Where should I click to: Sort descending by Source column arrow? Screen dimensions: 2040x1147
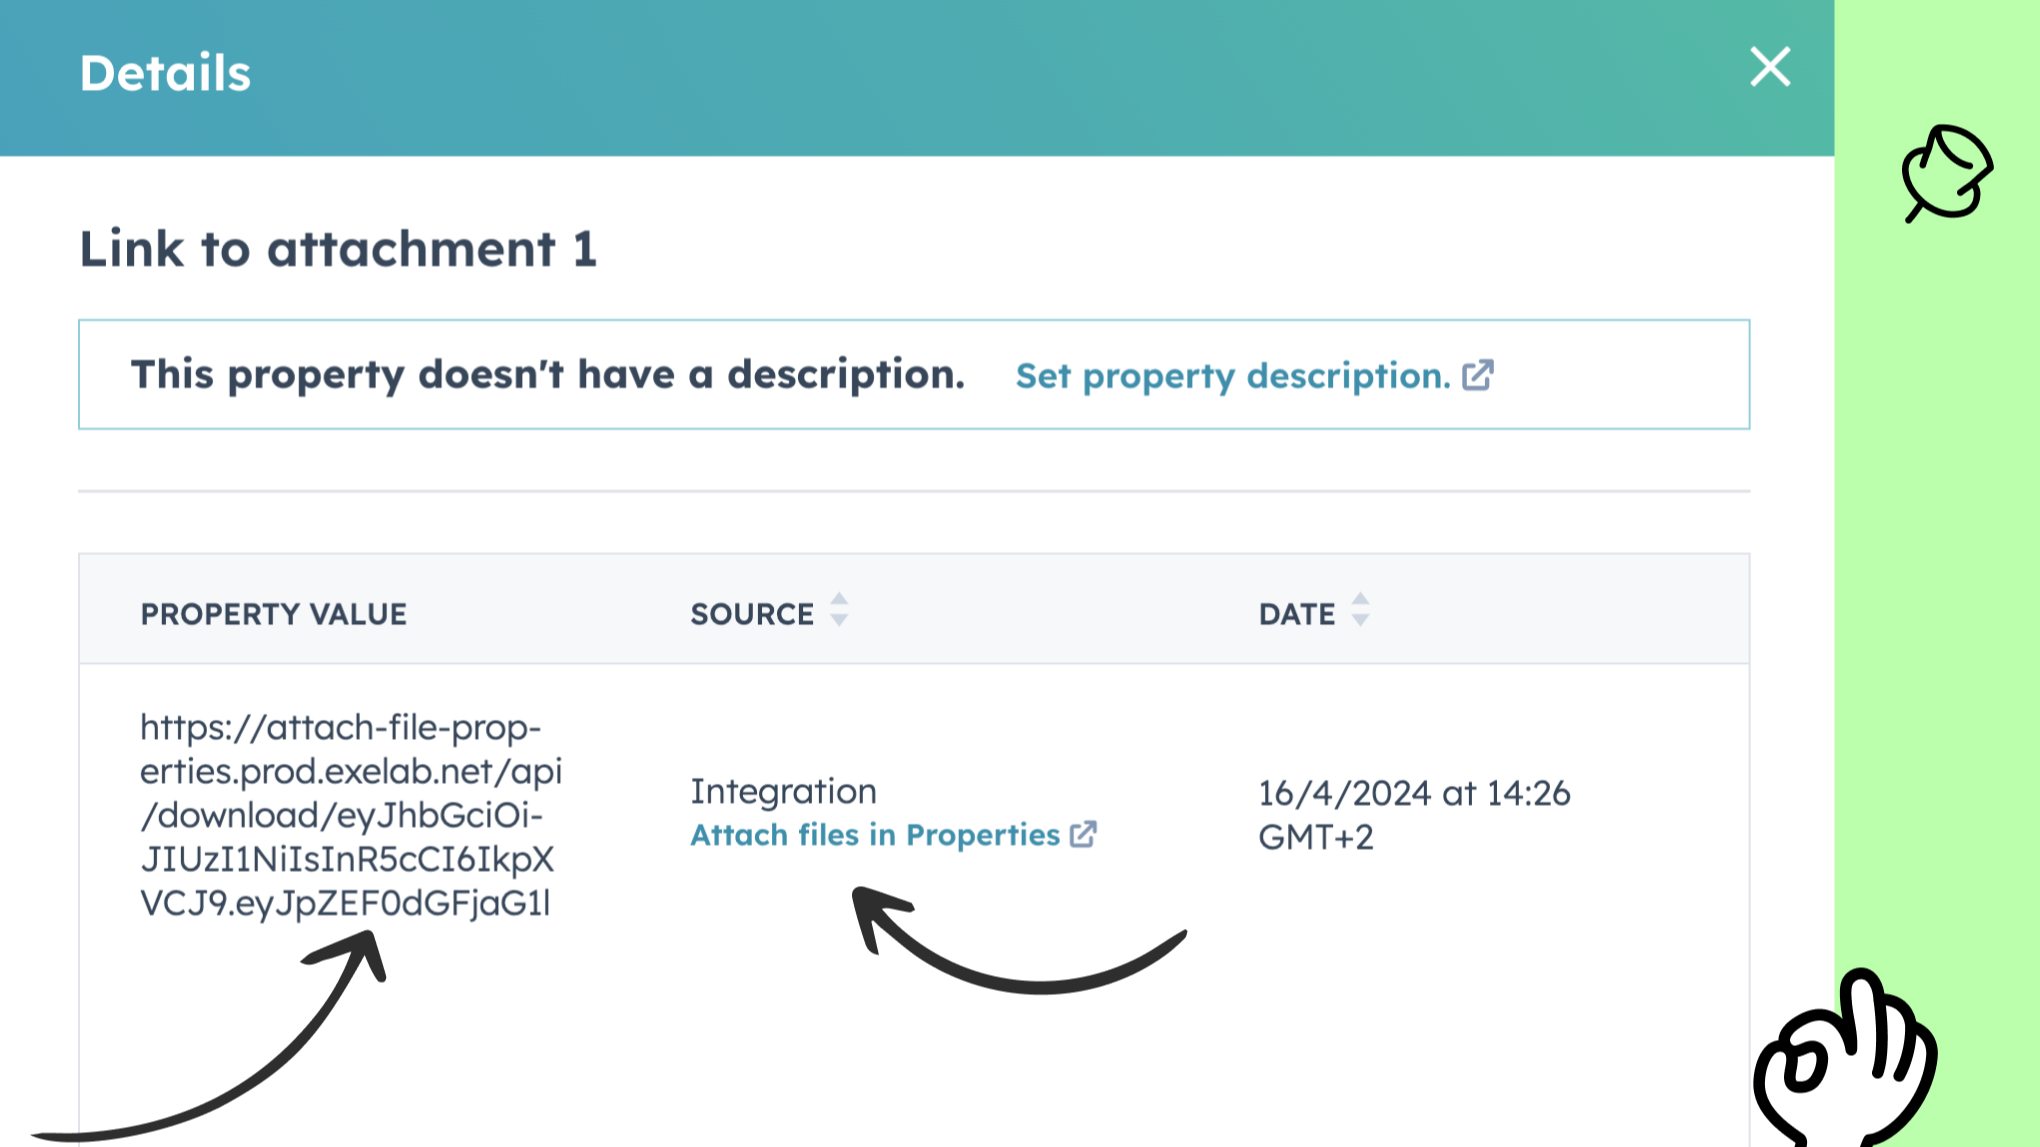(839, 622)
